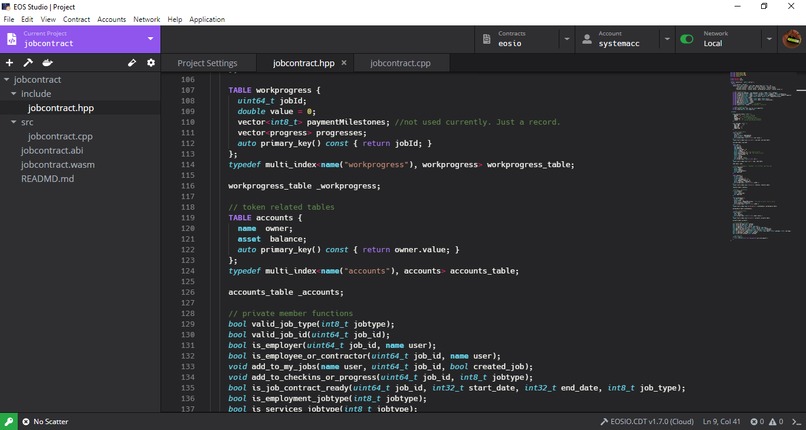Click the Ln 9, Col 41 cursor position
806x430 pixels.
tap(723, 422)
